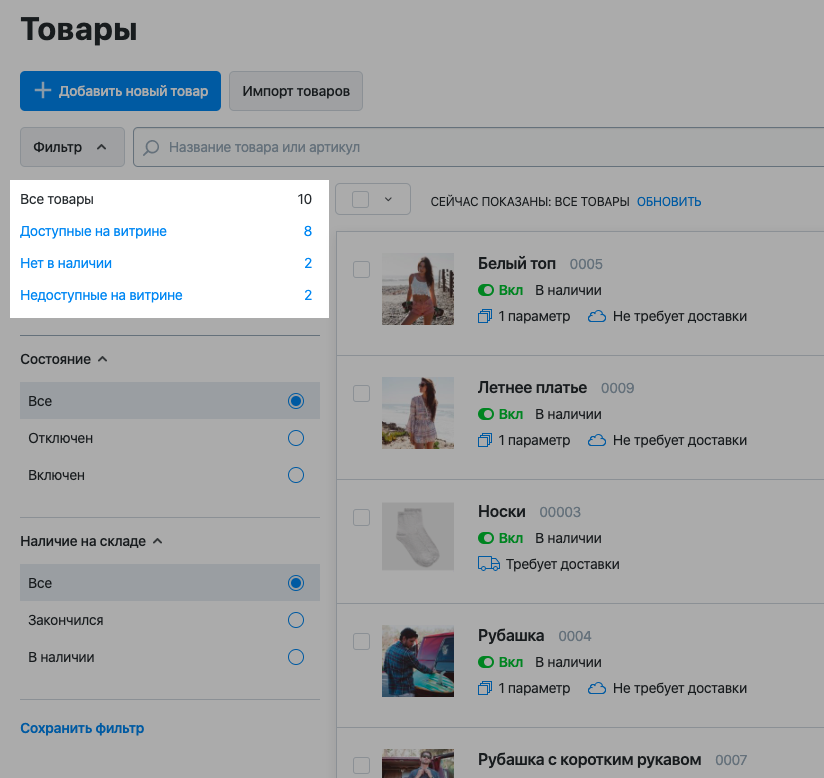The image size is (824, 778).
Task: Click the Импорт товаров button
Action: (296, 91)
